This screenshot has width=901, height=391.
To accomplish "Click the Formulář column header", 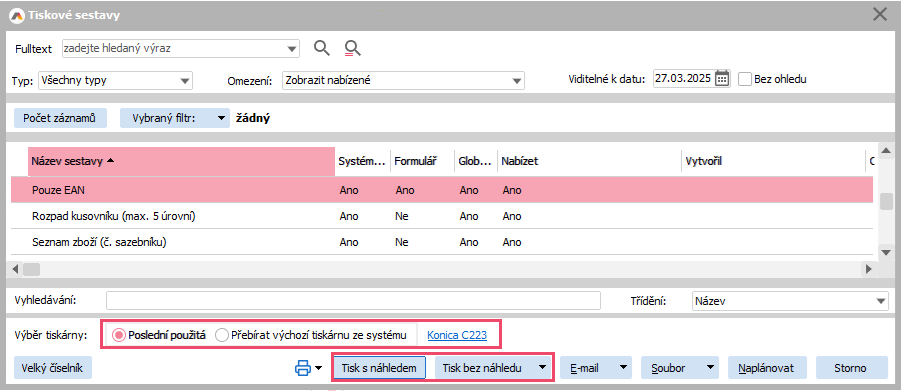I will coord(422,162).
